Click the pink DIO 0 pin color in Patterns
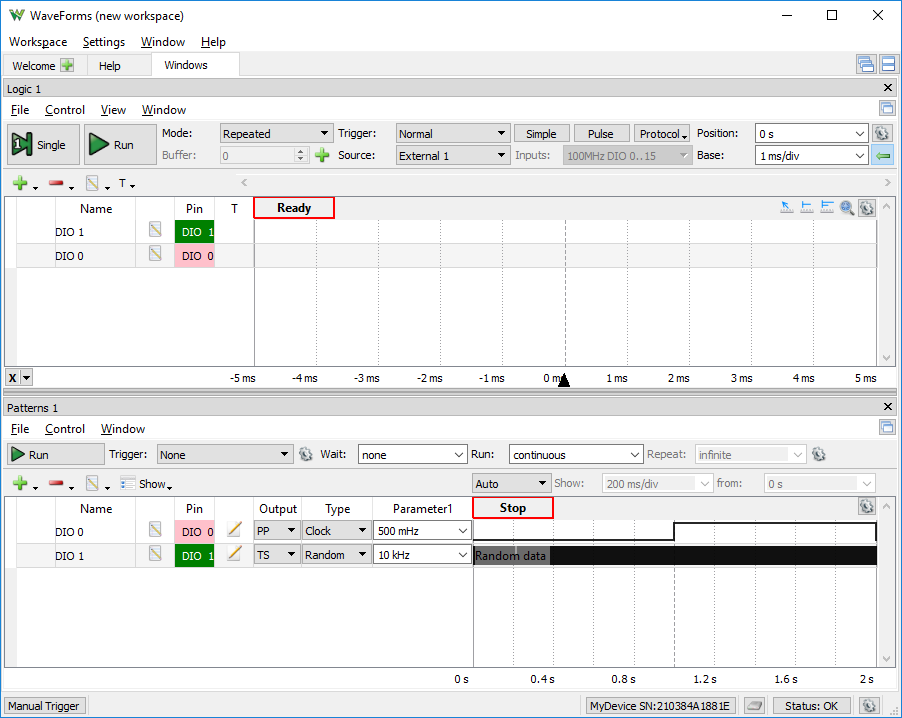Image resolution: width=902 pixels, height=718 pixels. click(194, 532)
